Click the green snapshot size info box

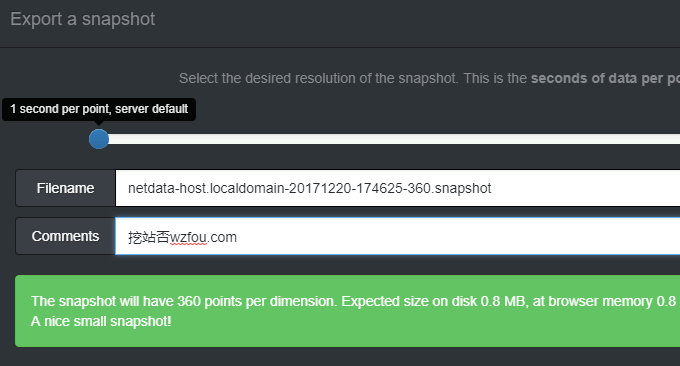click(347, 311)
